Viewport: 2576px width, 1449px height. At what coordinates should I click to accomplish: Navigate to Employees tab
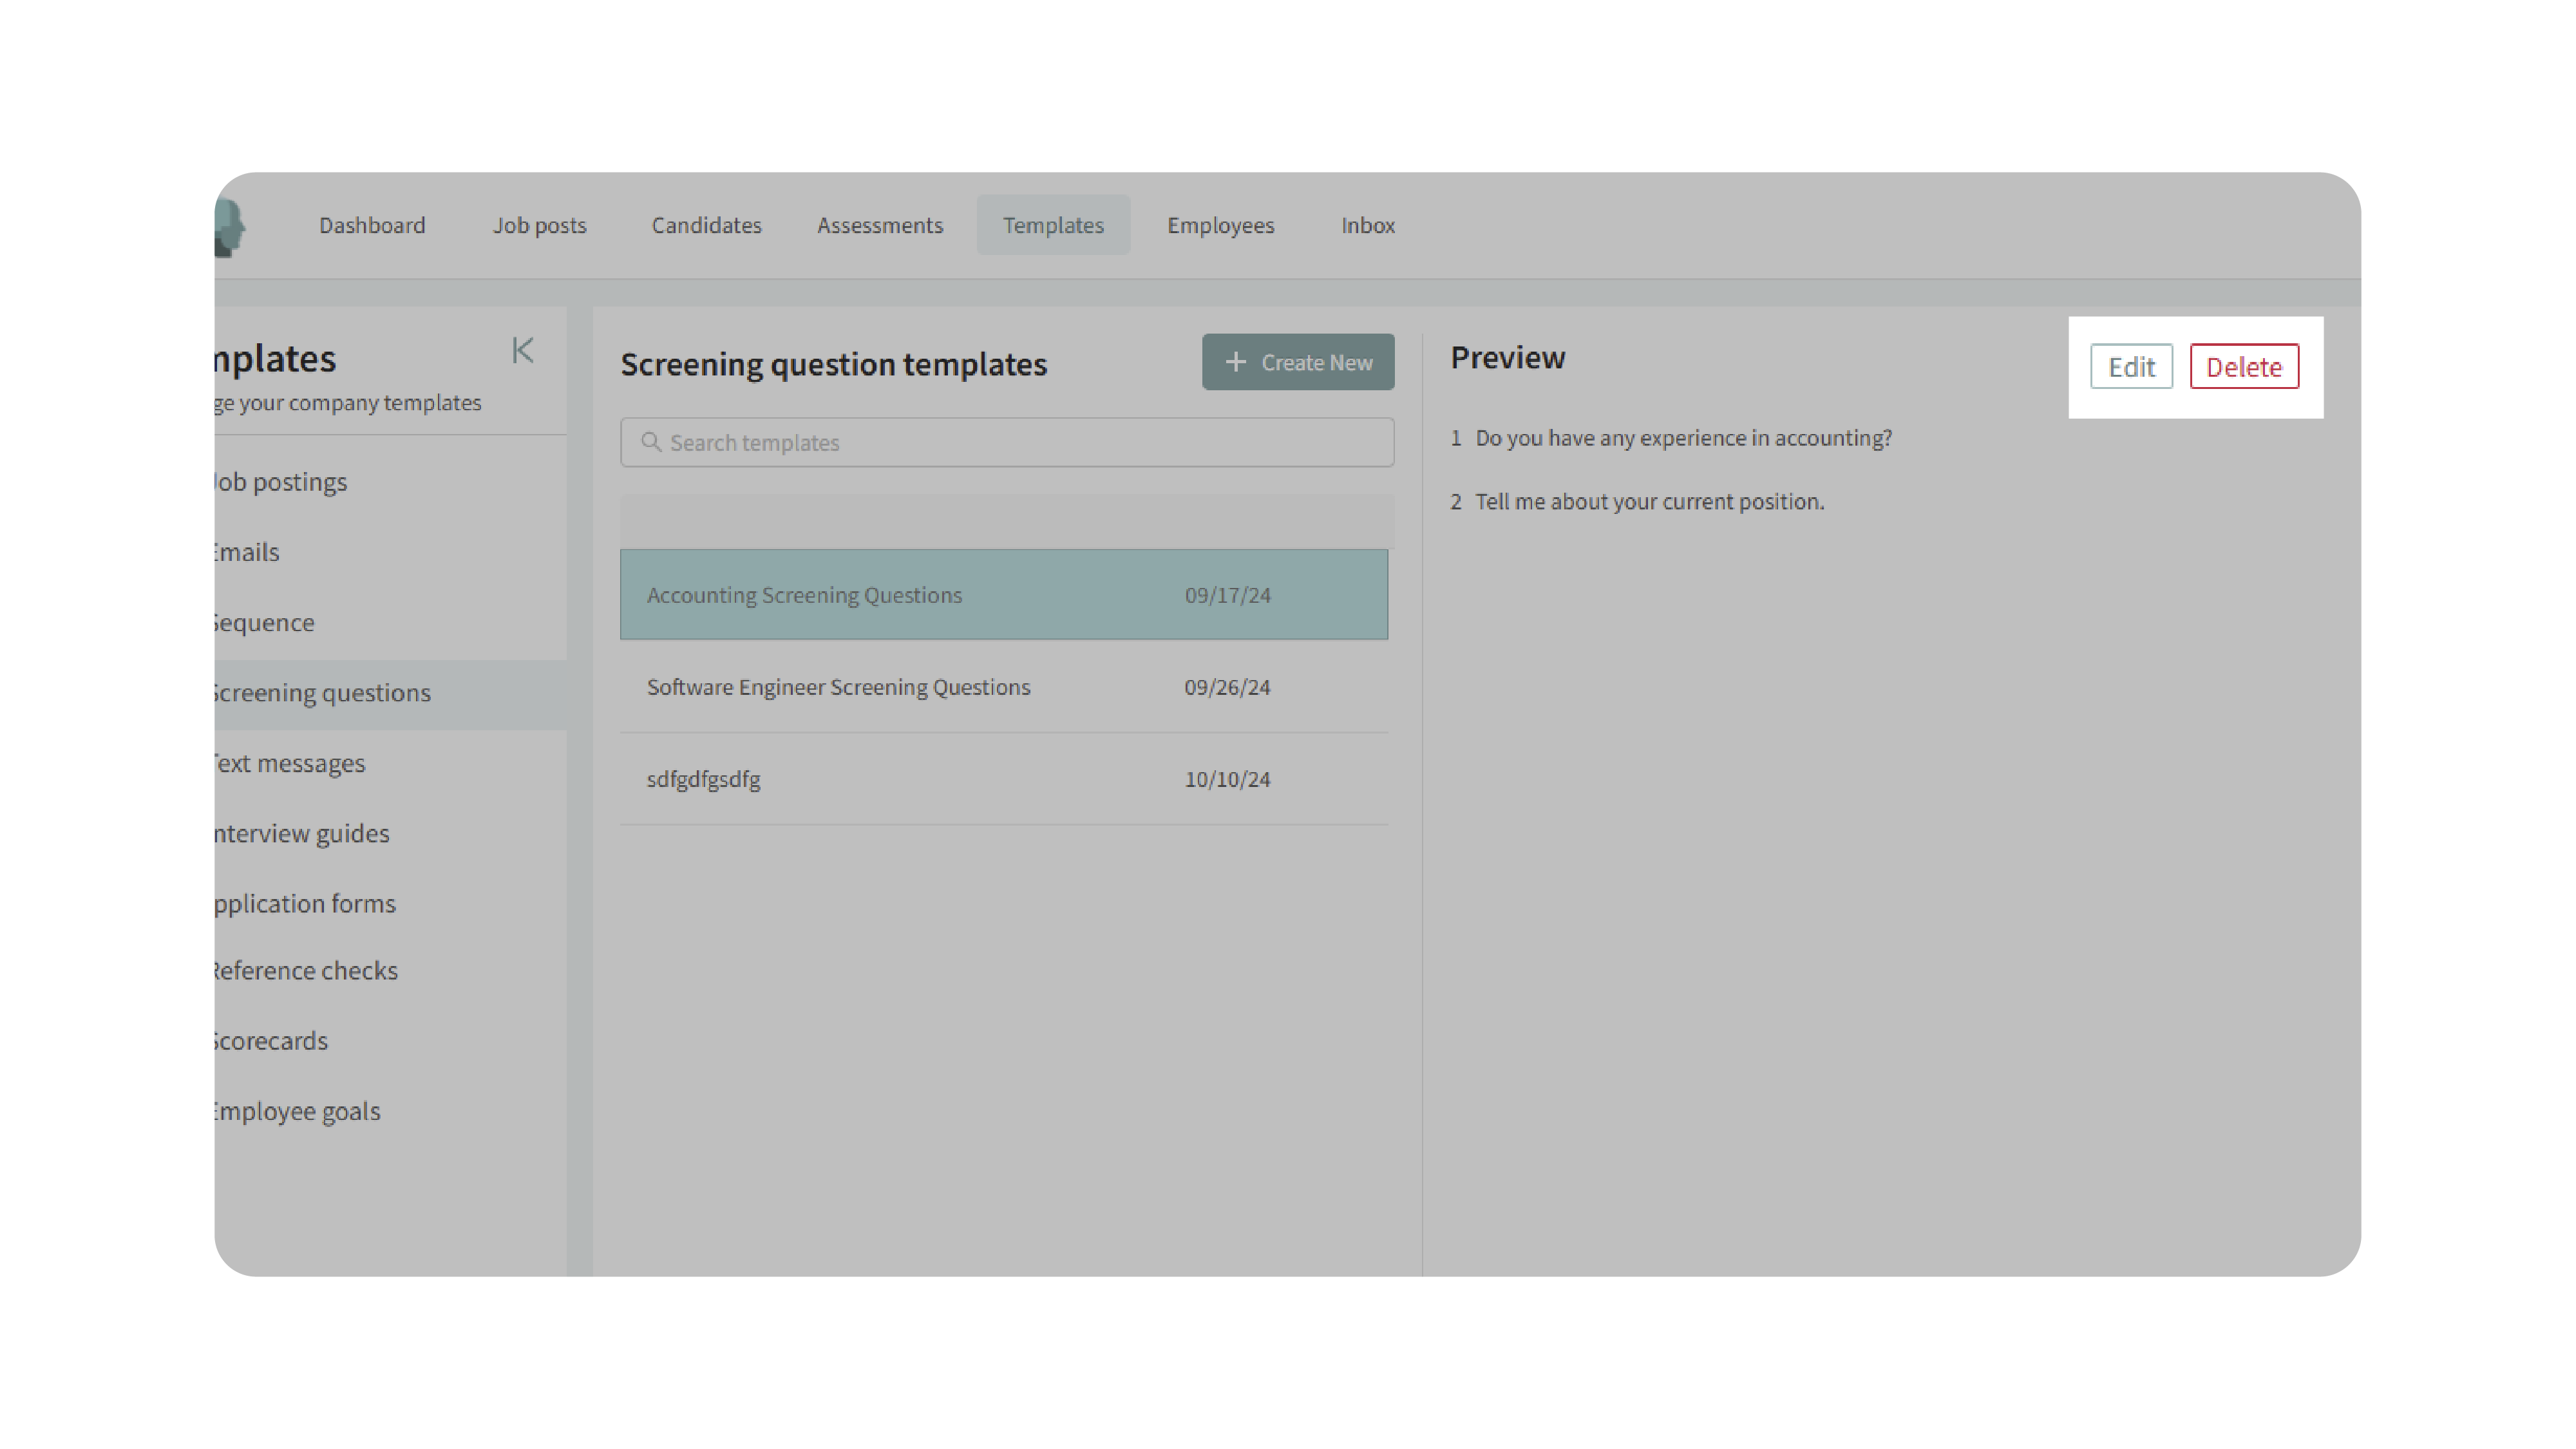tap(1220, 226)
